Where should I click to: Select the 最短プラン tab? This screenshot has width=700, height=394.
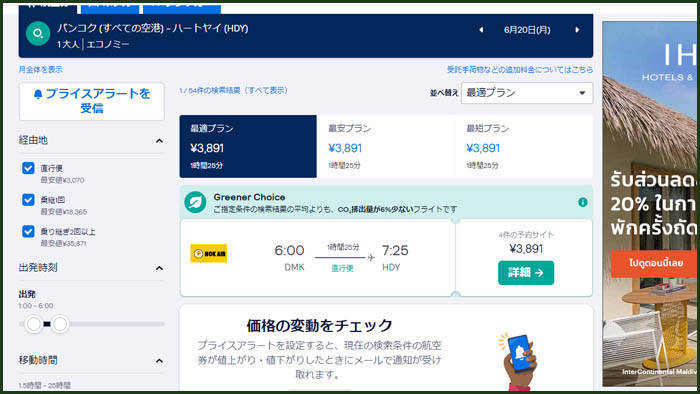tap(524, 146)
